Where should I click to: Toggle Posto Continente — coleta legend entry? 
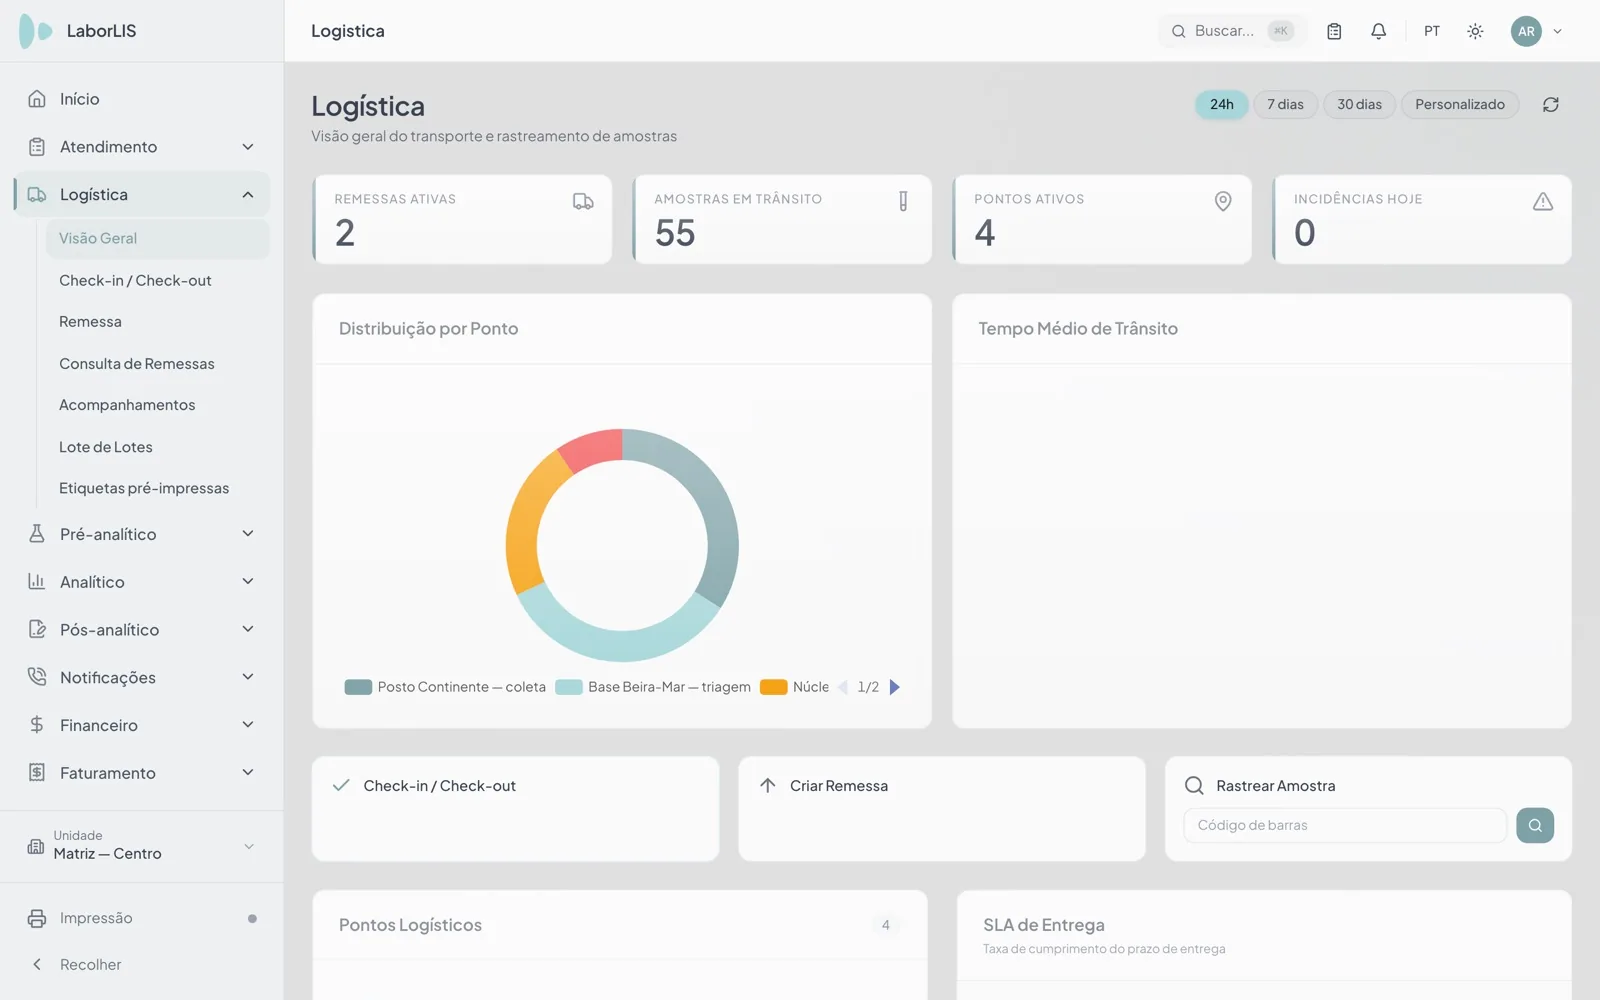(445, 687)
